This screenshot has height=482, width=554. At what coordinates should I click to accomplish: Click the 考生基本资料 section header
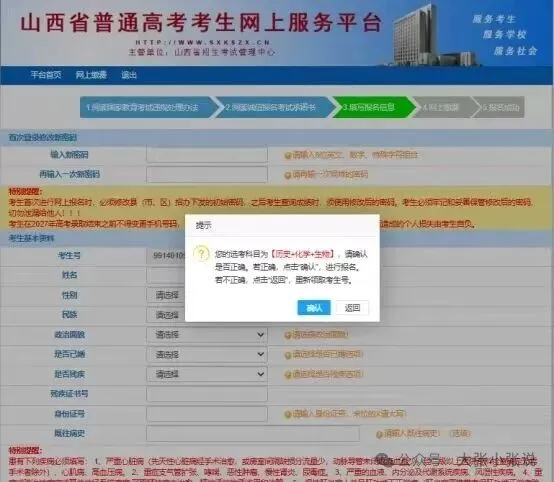pos(31,239)
